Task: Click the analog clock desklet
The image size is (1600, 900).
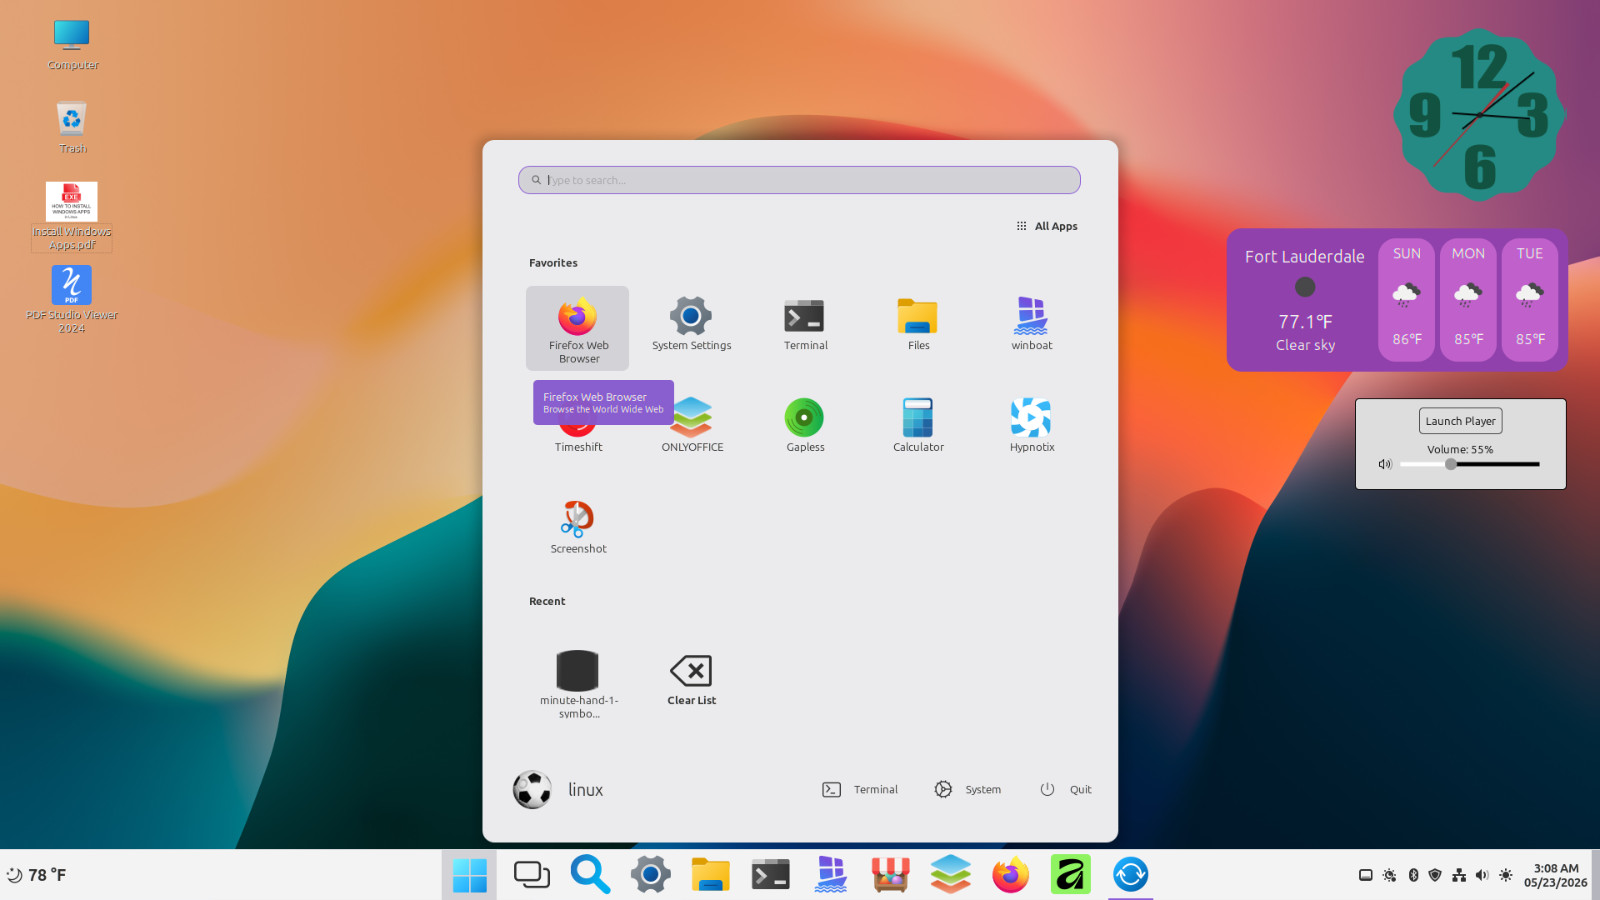Action: 1480,115
